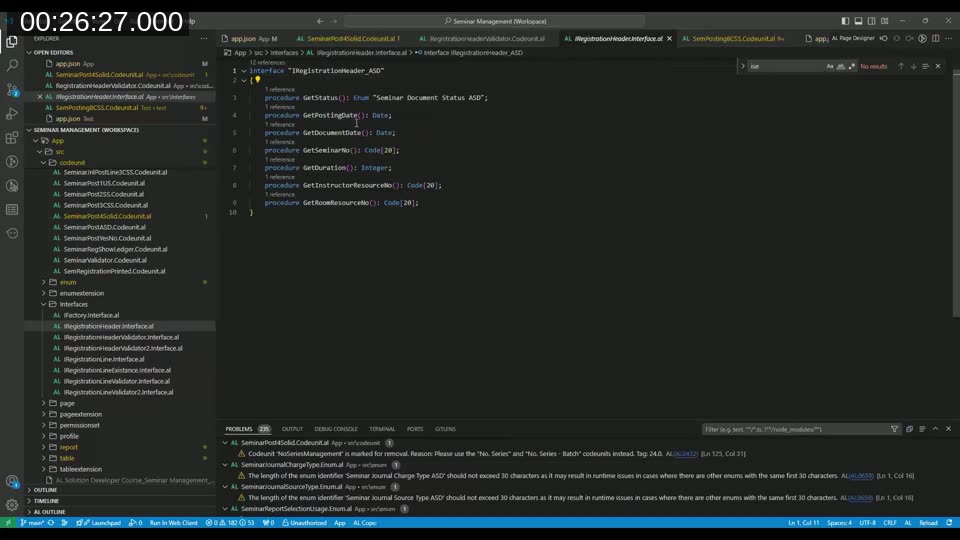Toggle bottom panel layout icon
This screenshot has height=540, width=960.
[858, 21]
